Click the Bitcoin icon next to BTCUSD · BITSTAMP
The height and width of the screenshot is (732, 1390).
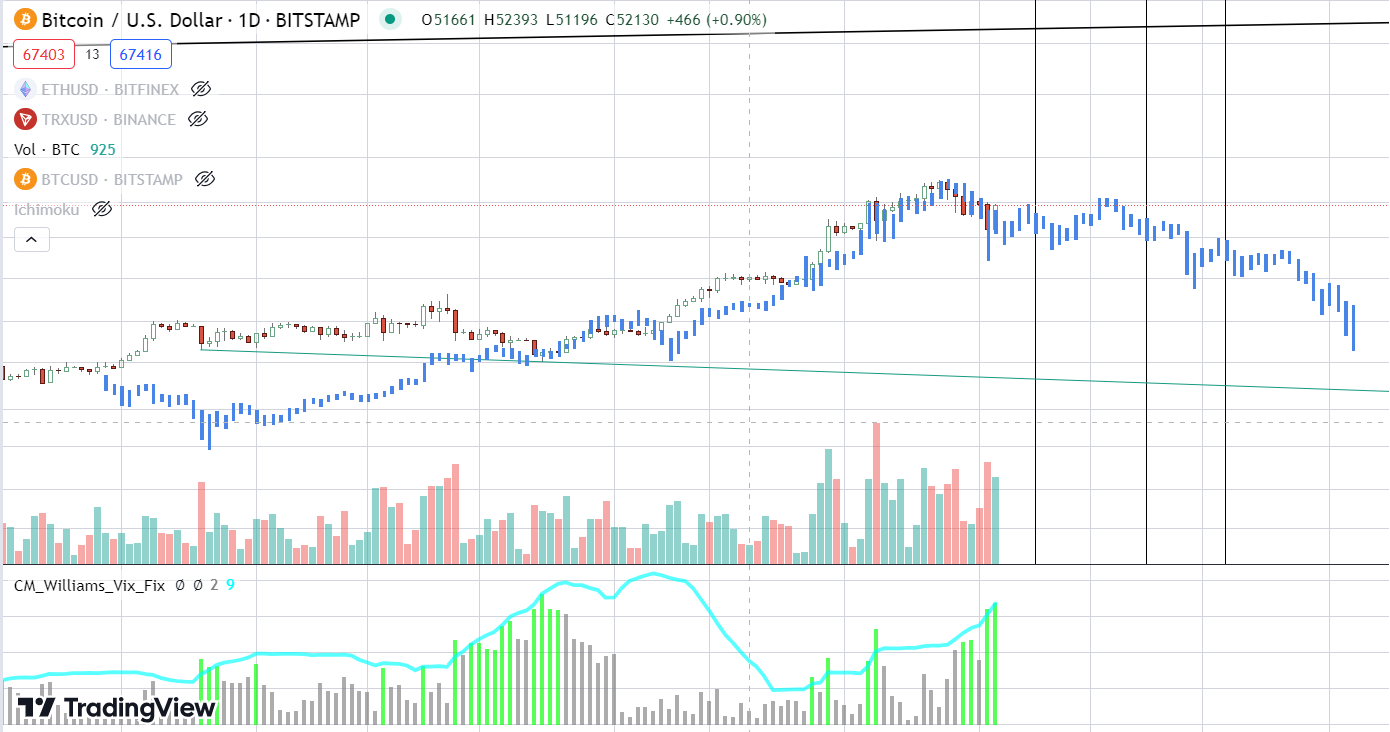click(25, 179)
